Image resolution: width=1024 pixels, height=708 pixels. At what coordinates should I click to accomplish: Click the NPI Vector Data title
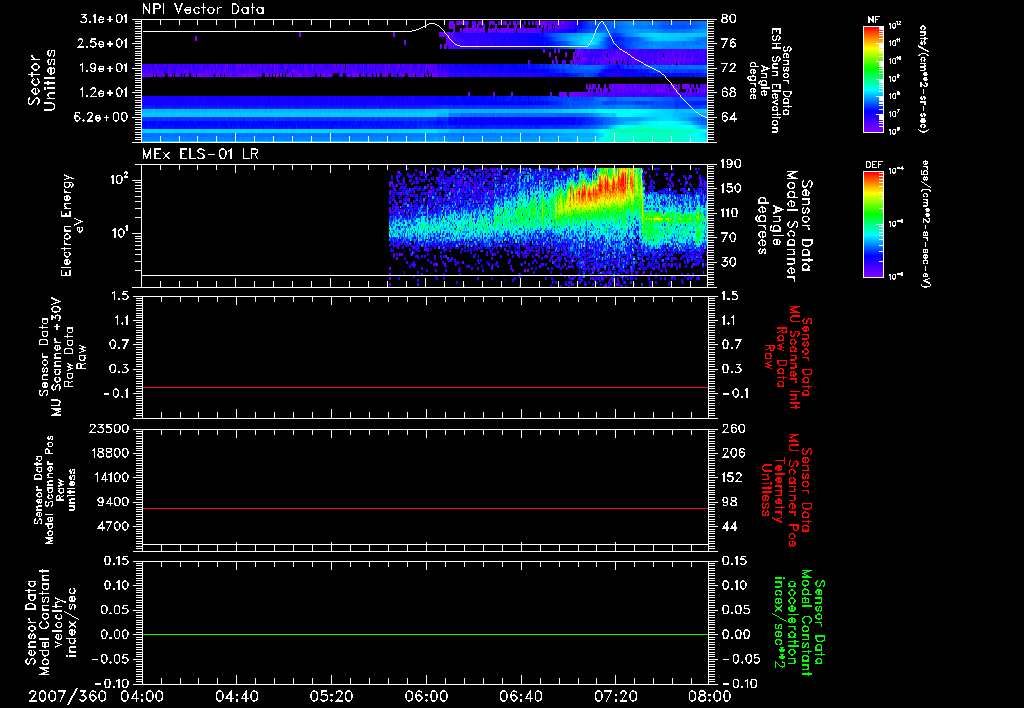pos(203,9)
